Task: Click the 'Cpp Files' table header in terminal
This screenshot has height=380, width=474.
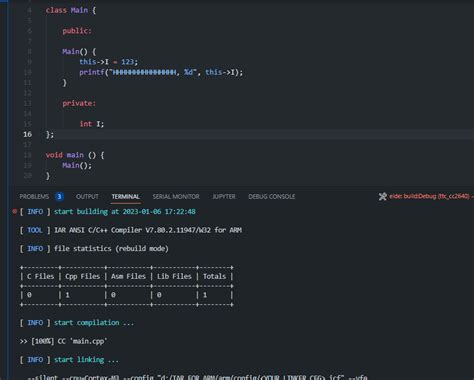Action: click(83, 276)
